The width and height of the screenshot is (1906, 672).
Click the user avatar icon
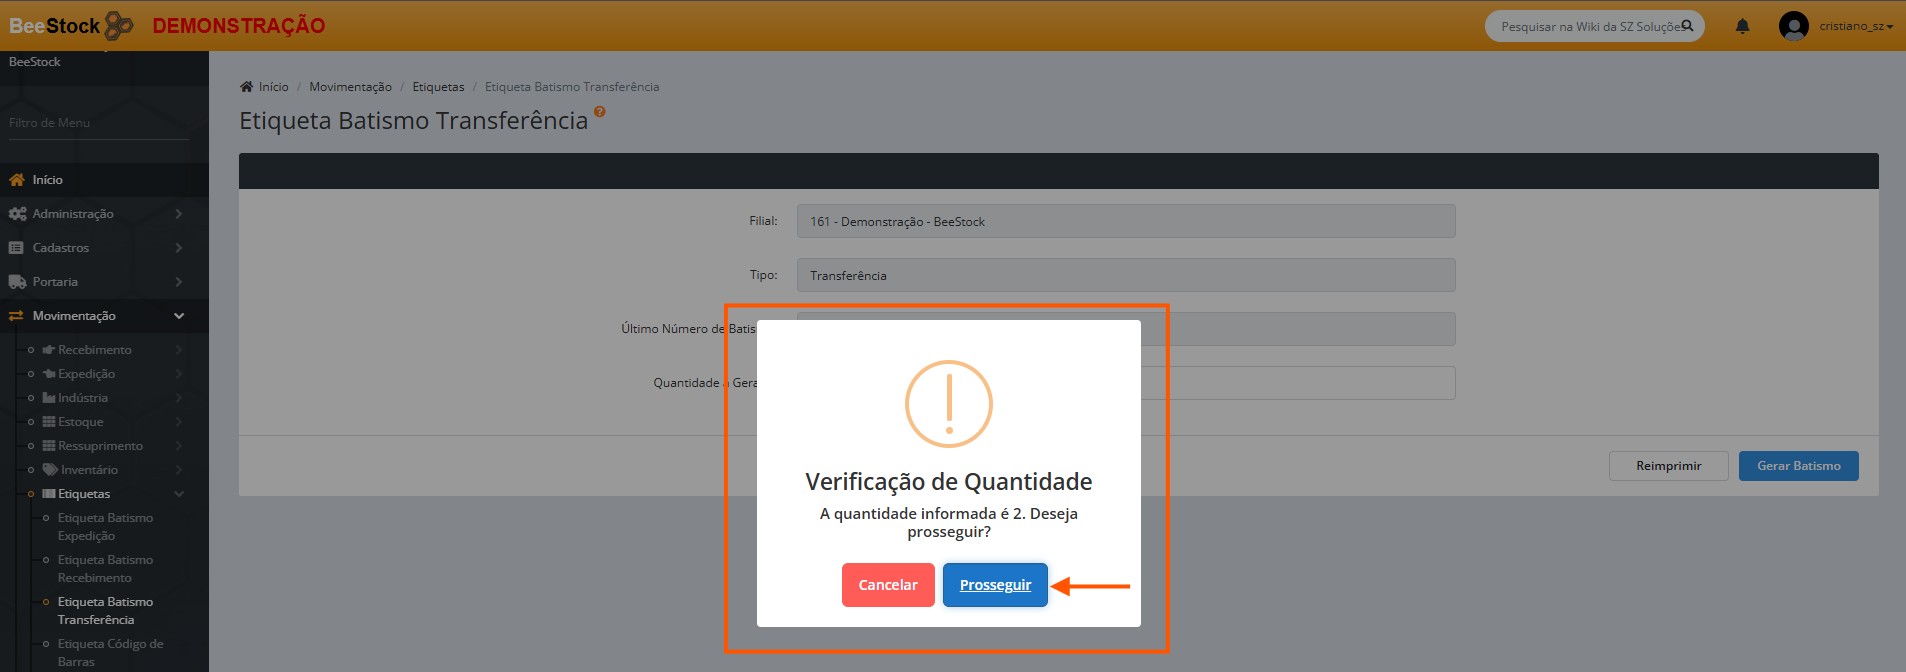pos(1793,26)
